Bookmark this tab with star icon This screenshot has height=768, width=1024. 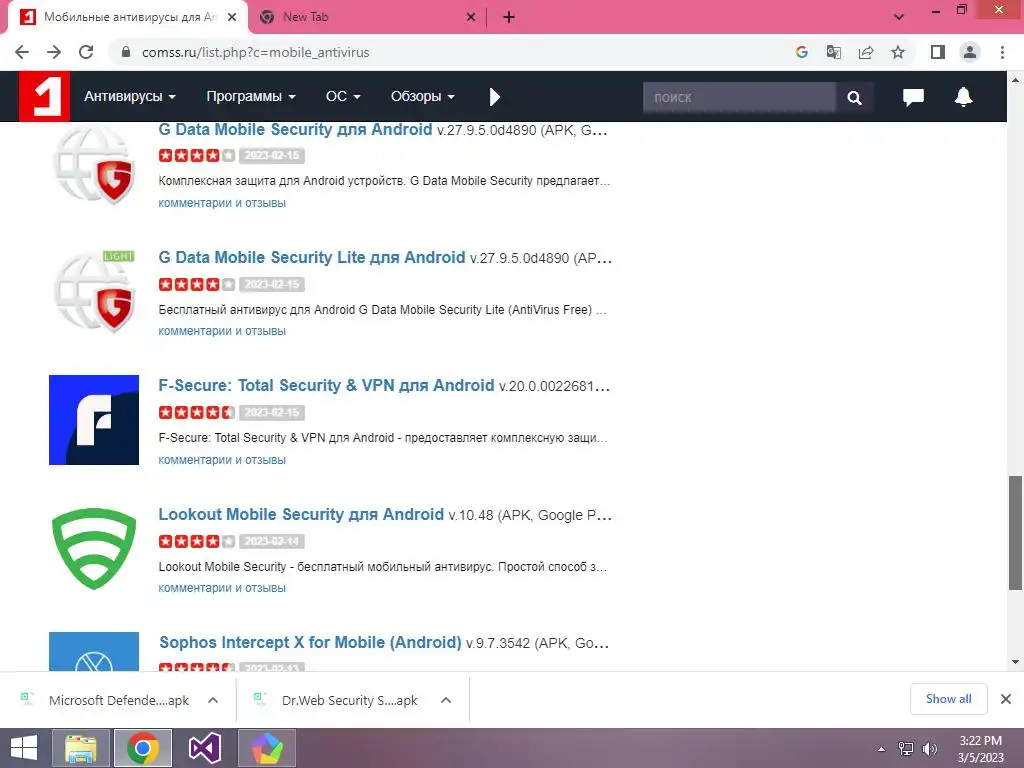coord(898,52)
